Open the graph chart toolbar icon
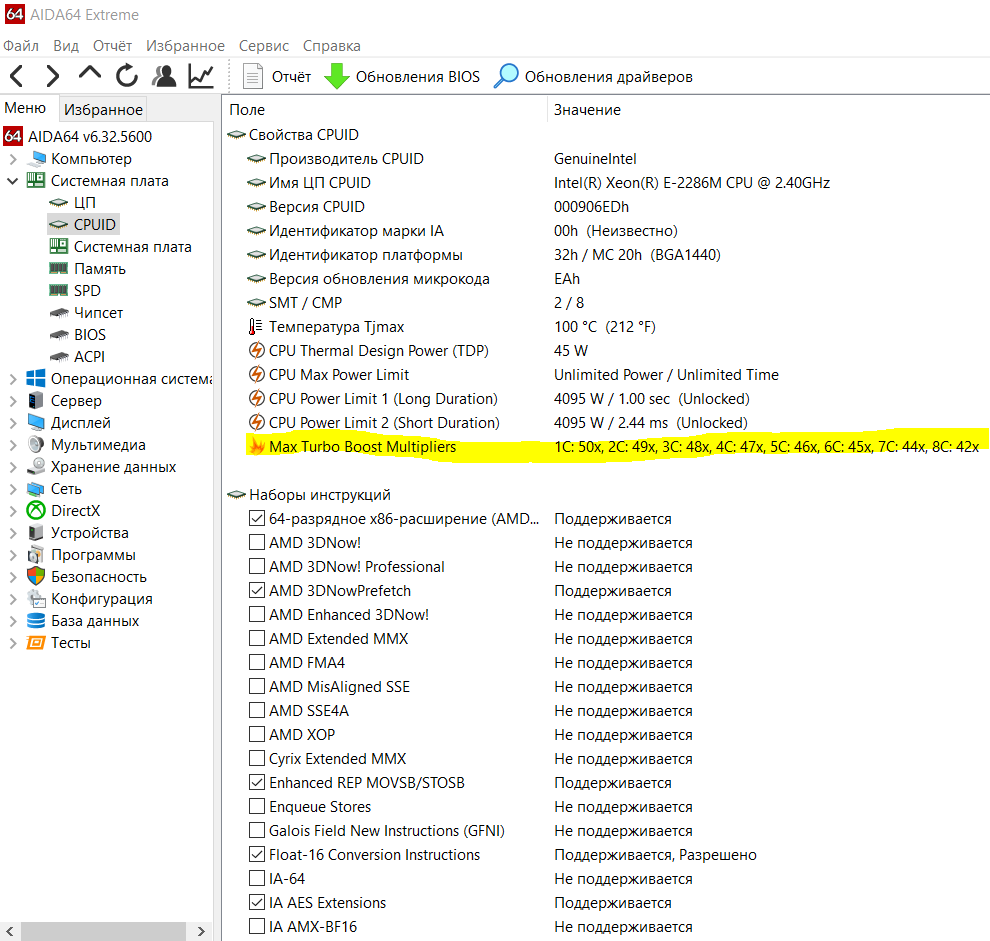 [x=201, y=76]
